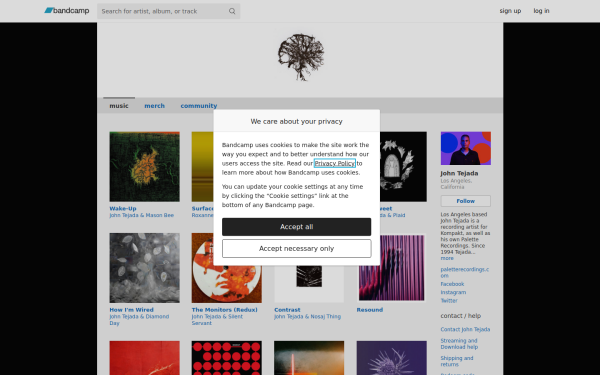
Task: Click the tree logo banner image
Action: point(301,57)
